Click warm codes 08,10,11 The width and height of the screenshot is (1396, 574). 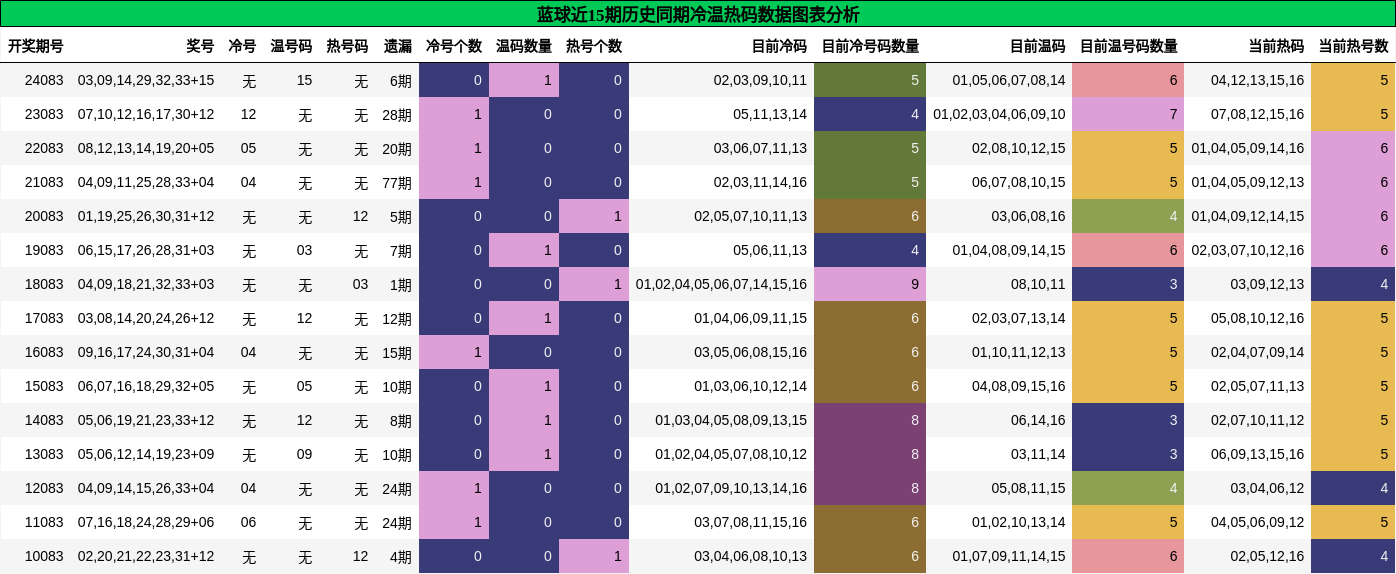[x=1038, y=284]
